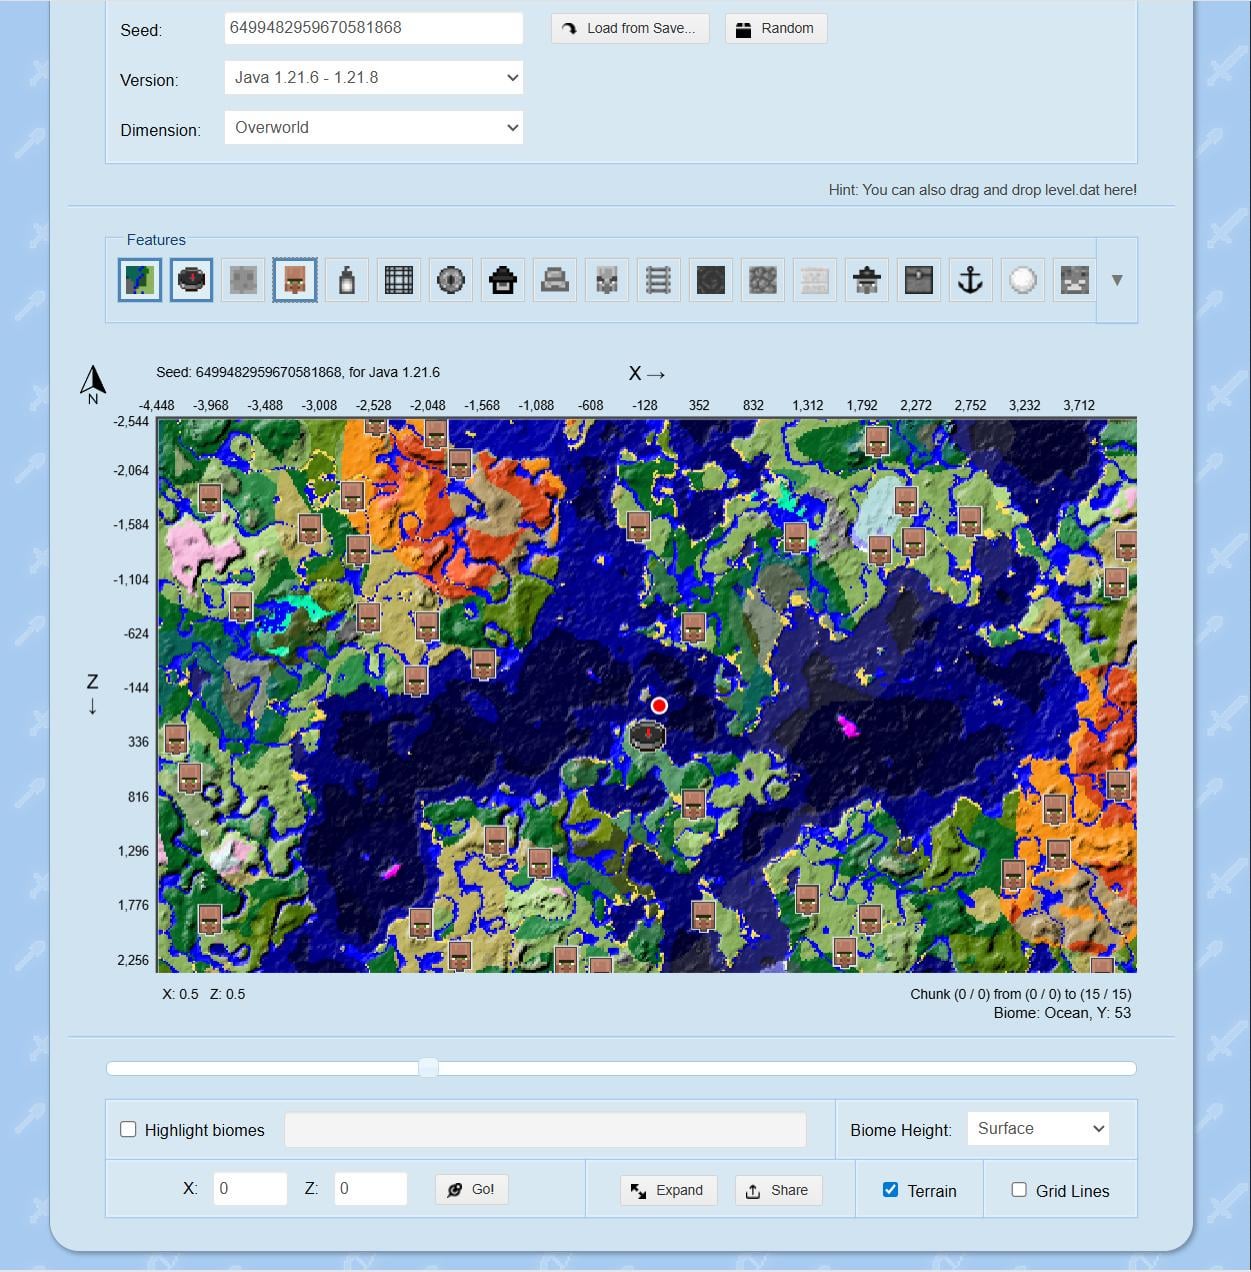The height and width of the screenshot is (1272, 1251).
Task: Enable the grid-pattern feature icon
Action: tap(399, 280)
